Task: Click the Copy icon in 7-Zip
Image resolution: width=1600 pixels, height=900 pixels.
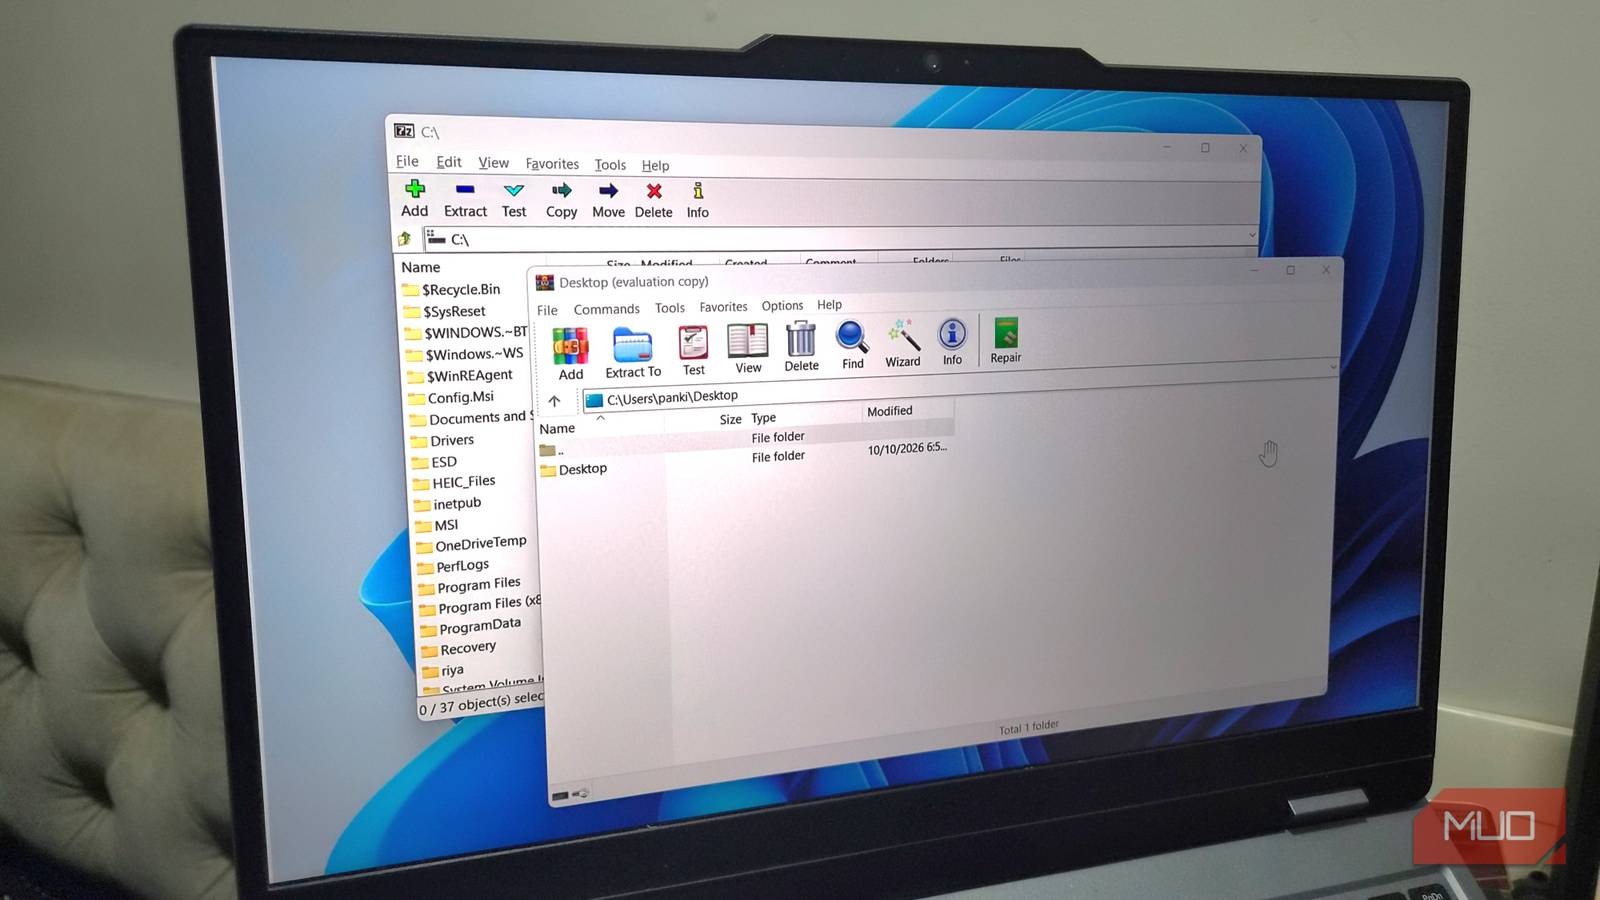Action: pos(561,190)
